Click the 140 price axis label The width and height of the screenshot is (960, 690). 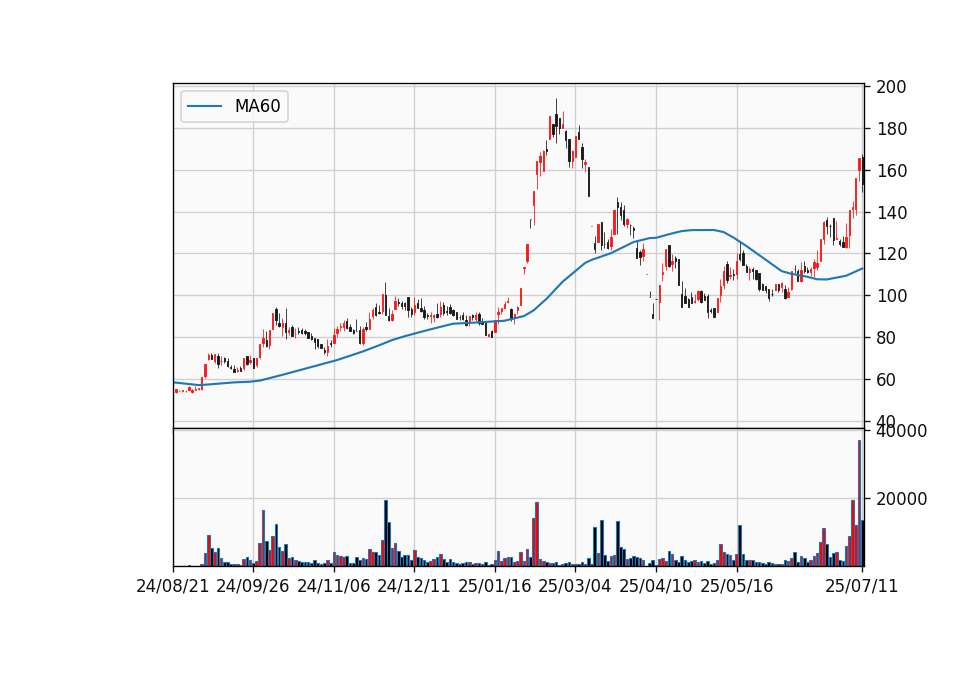(x=891, y=213)
